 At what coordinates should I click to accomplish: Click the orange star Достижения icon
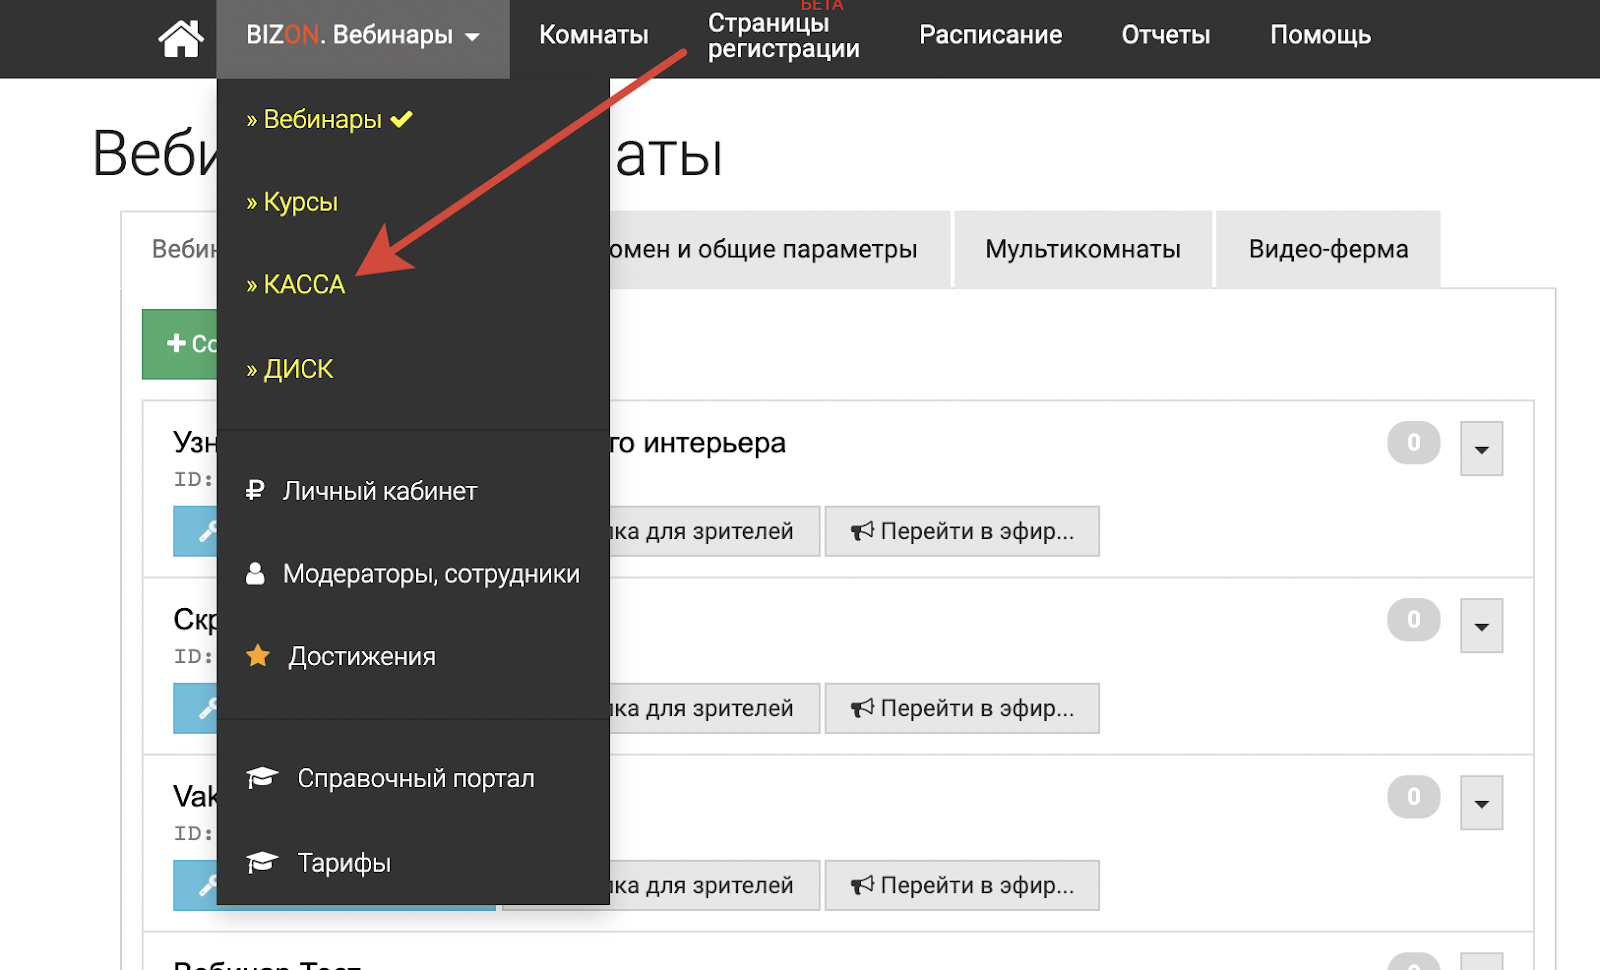pyautogui.click(x=258, y=656)
